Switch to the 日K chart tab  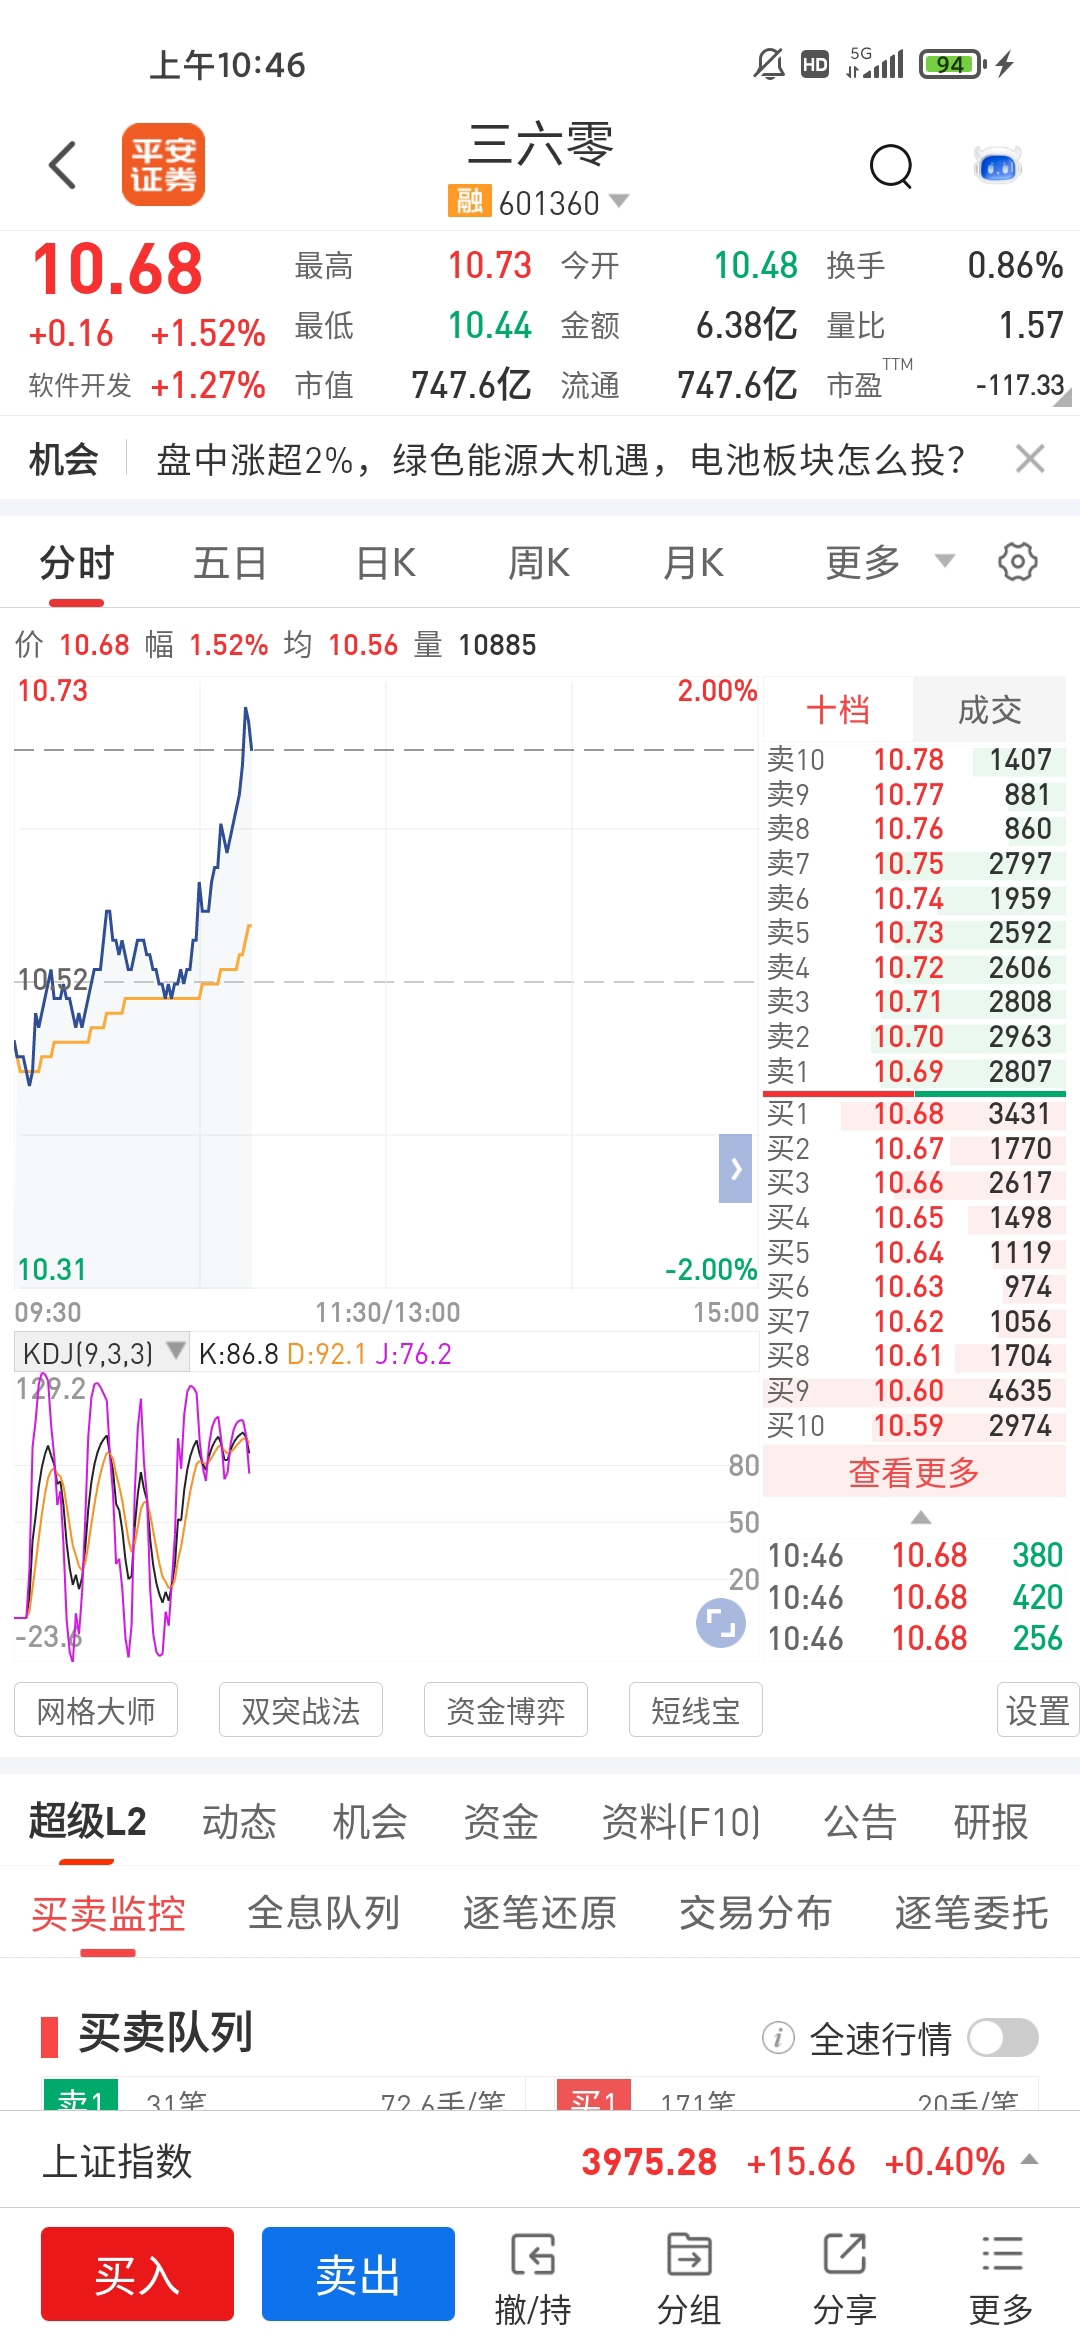coord(386,563)
